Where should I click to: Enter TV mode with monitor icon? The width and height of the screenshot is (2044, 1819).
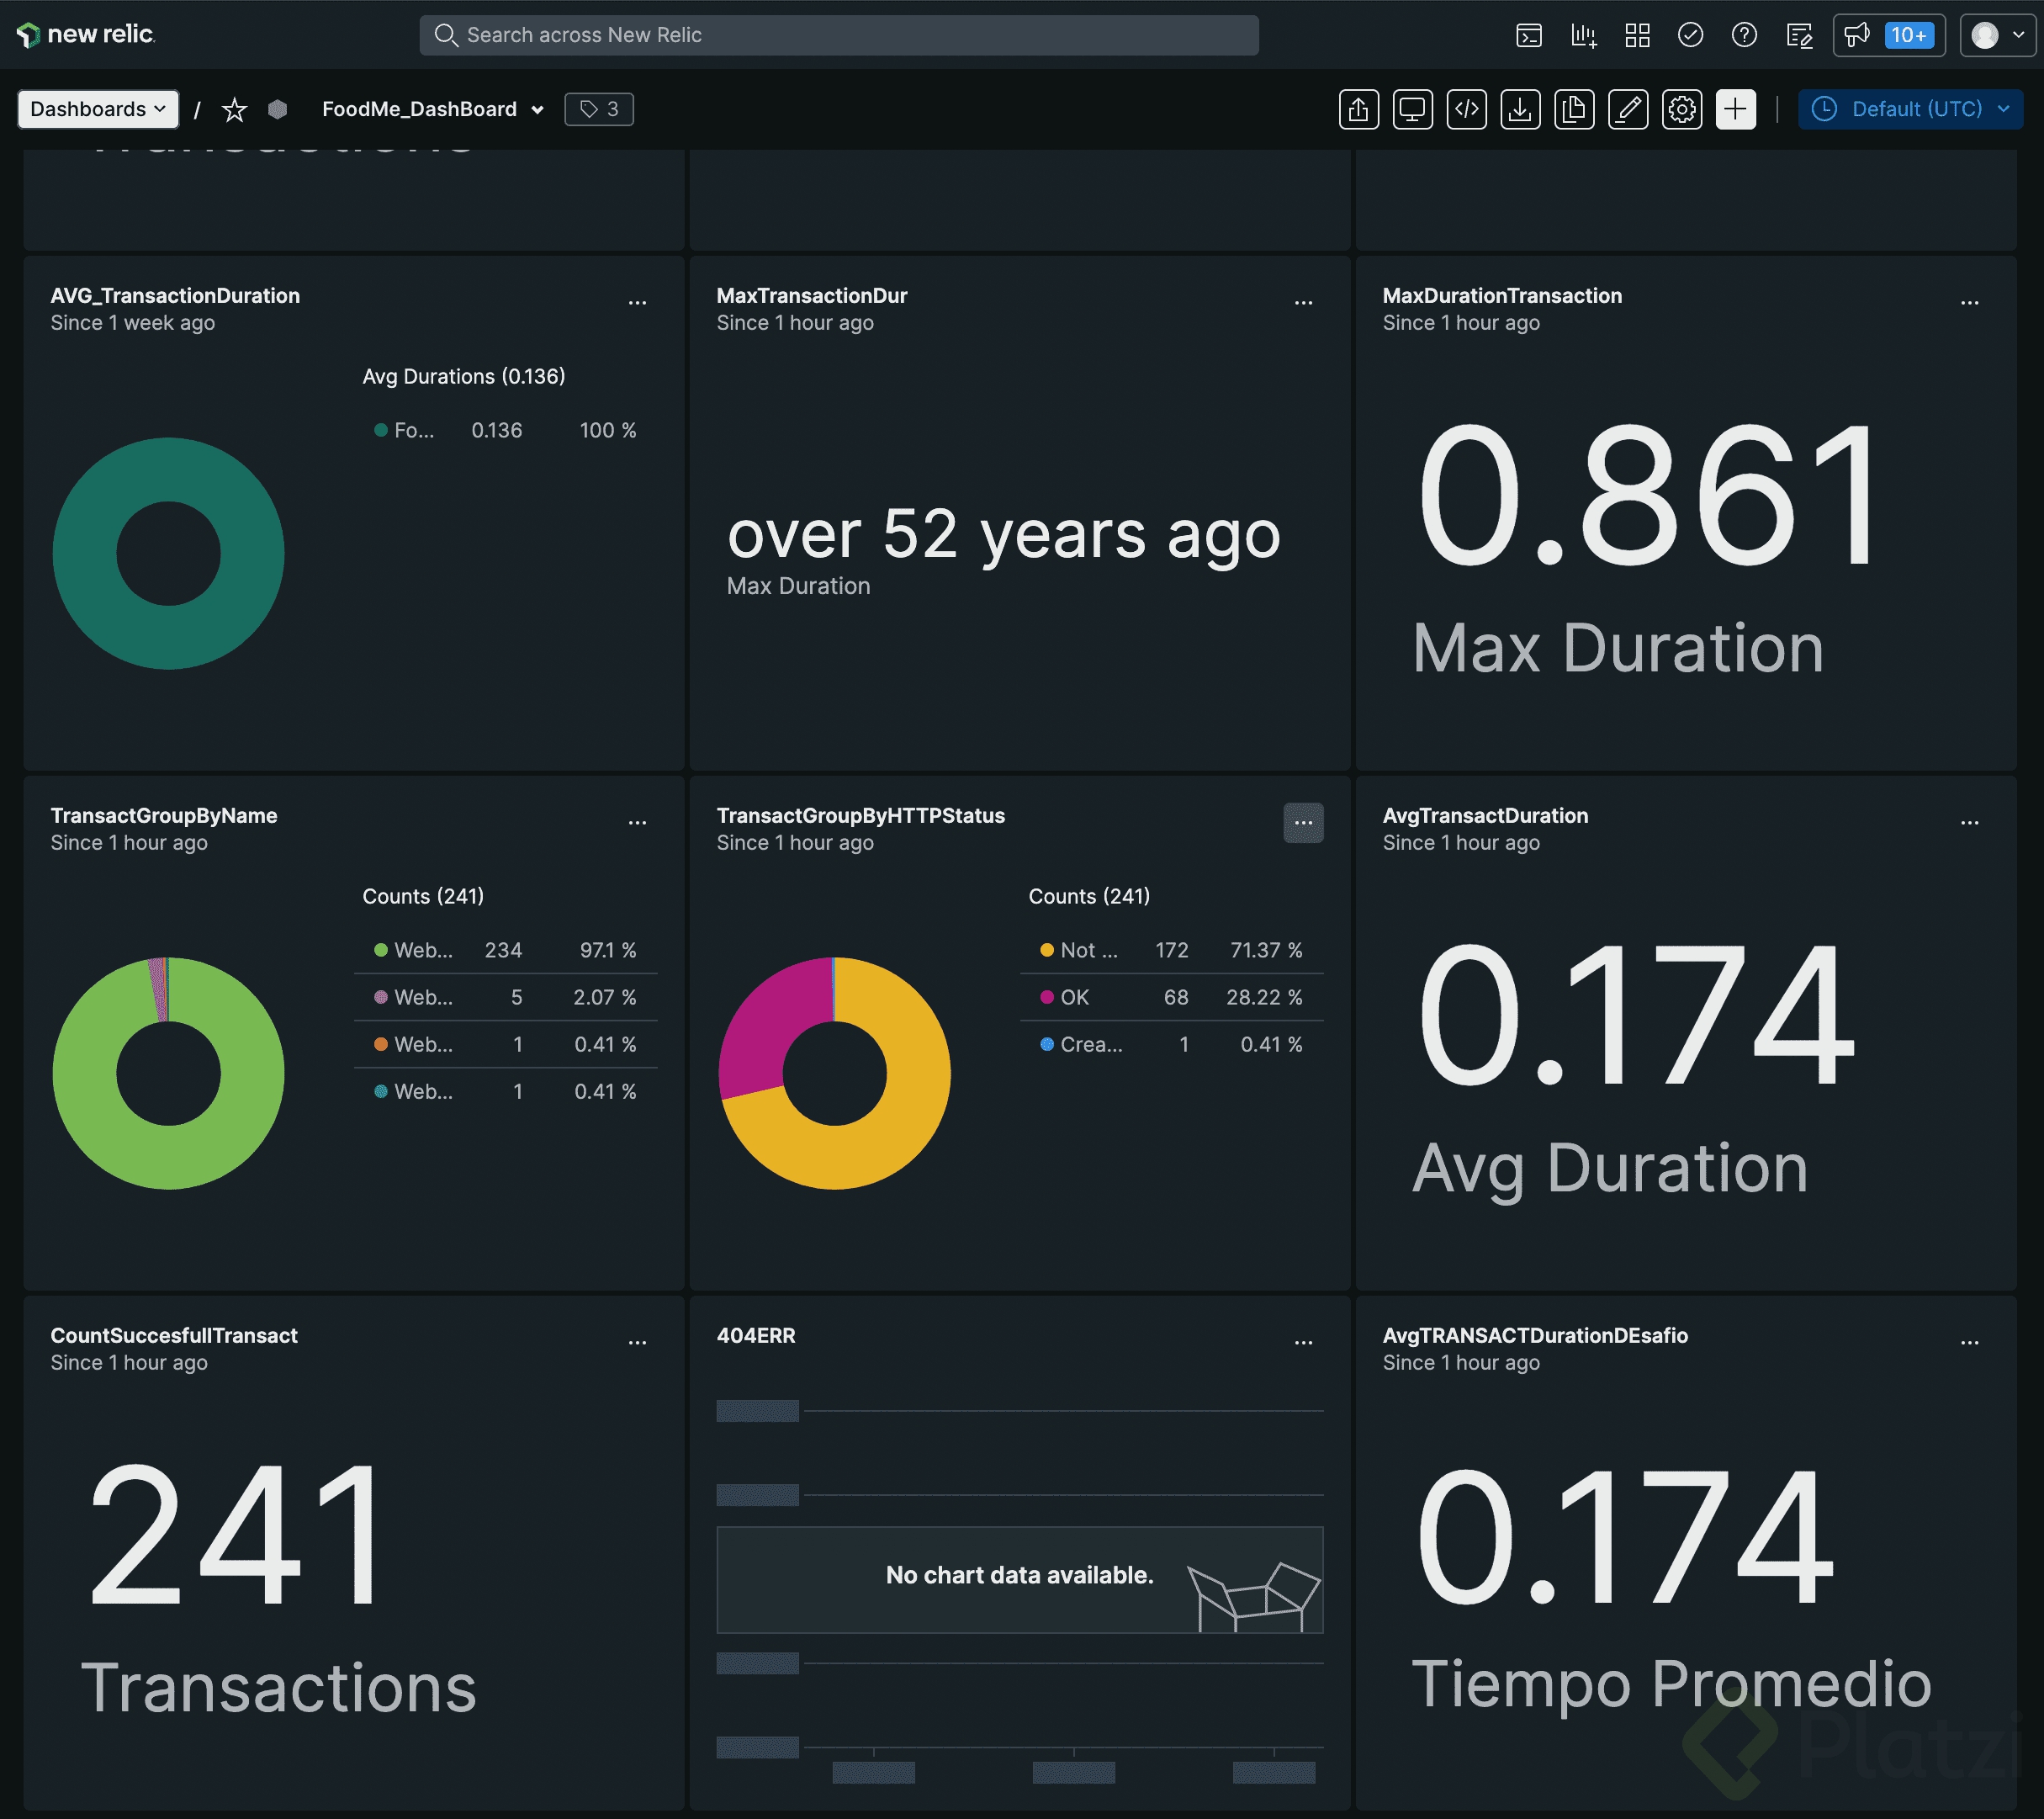[x=1412, y=109]
